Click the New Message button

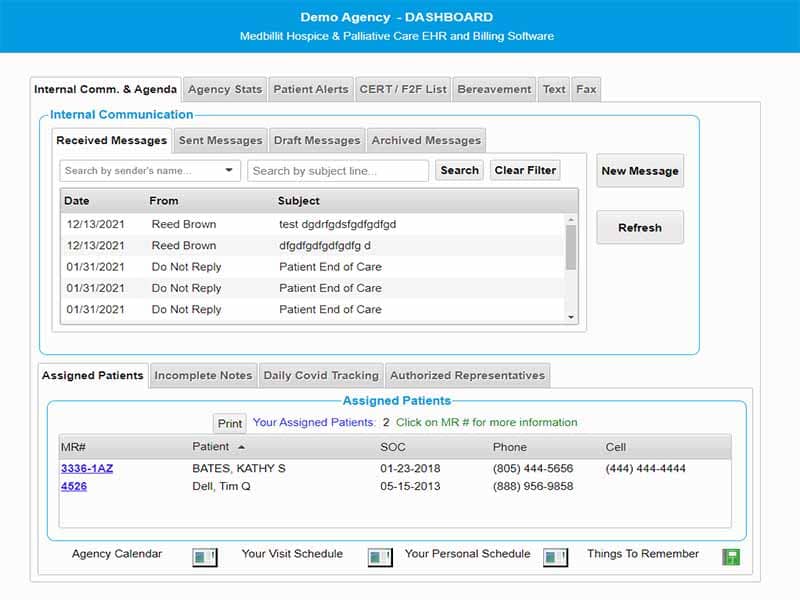coord(640,171)
